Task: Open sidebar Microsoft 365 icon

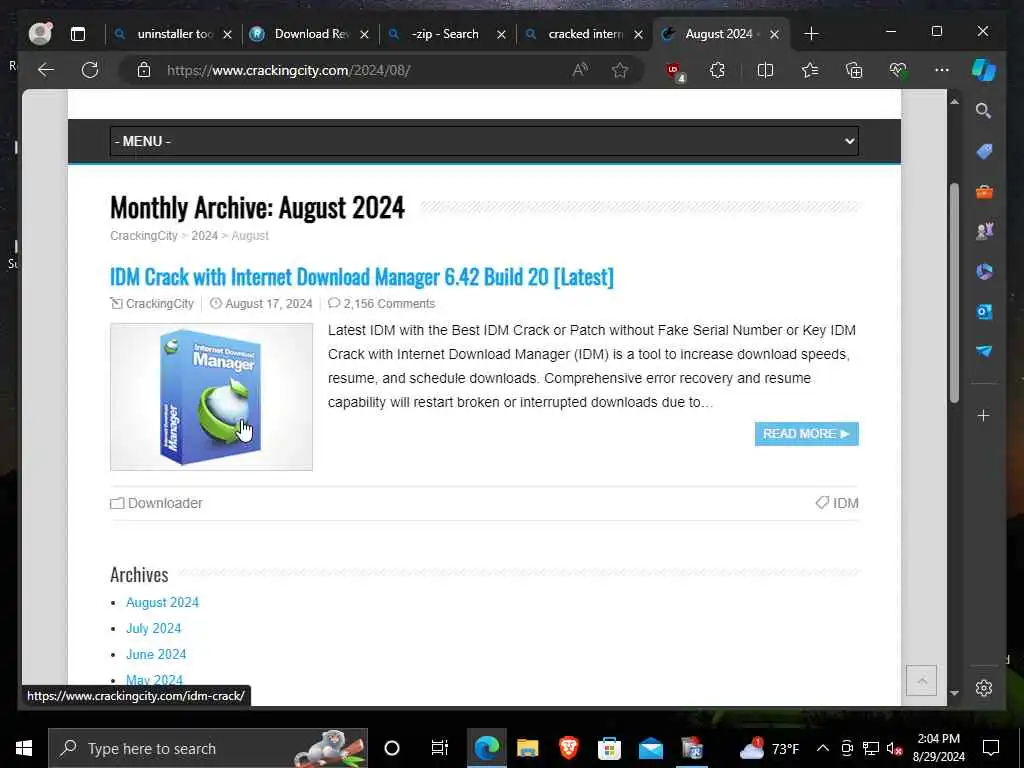Action: (x=984, y=271)
